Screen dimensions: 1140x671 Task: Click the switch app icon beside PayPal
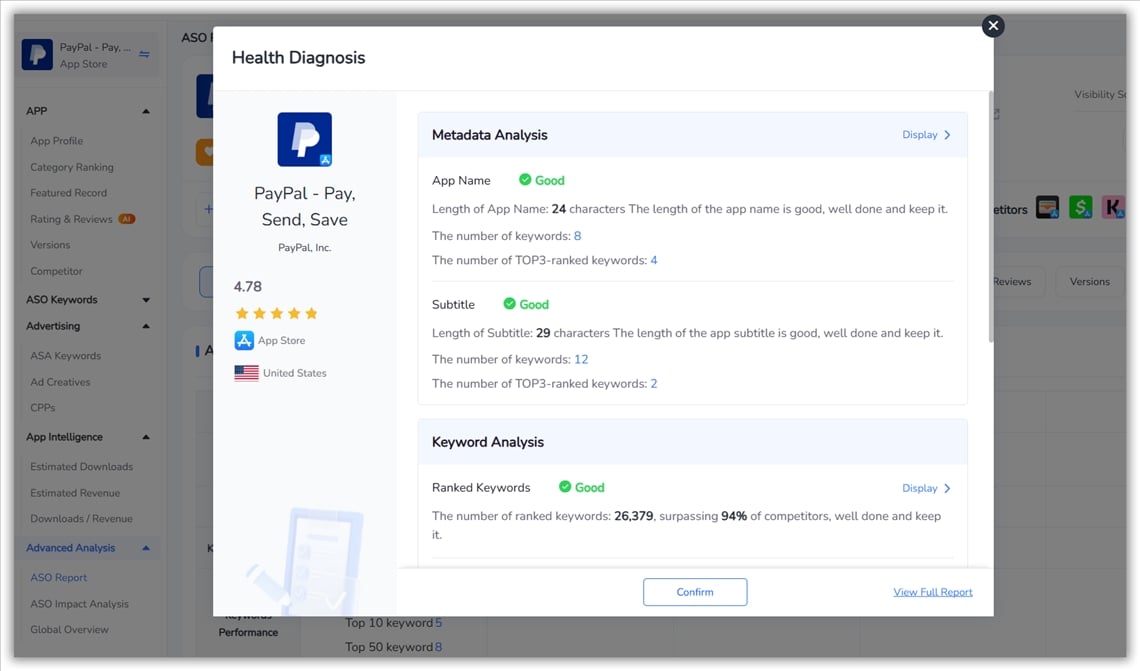click(x=145, y=55)
